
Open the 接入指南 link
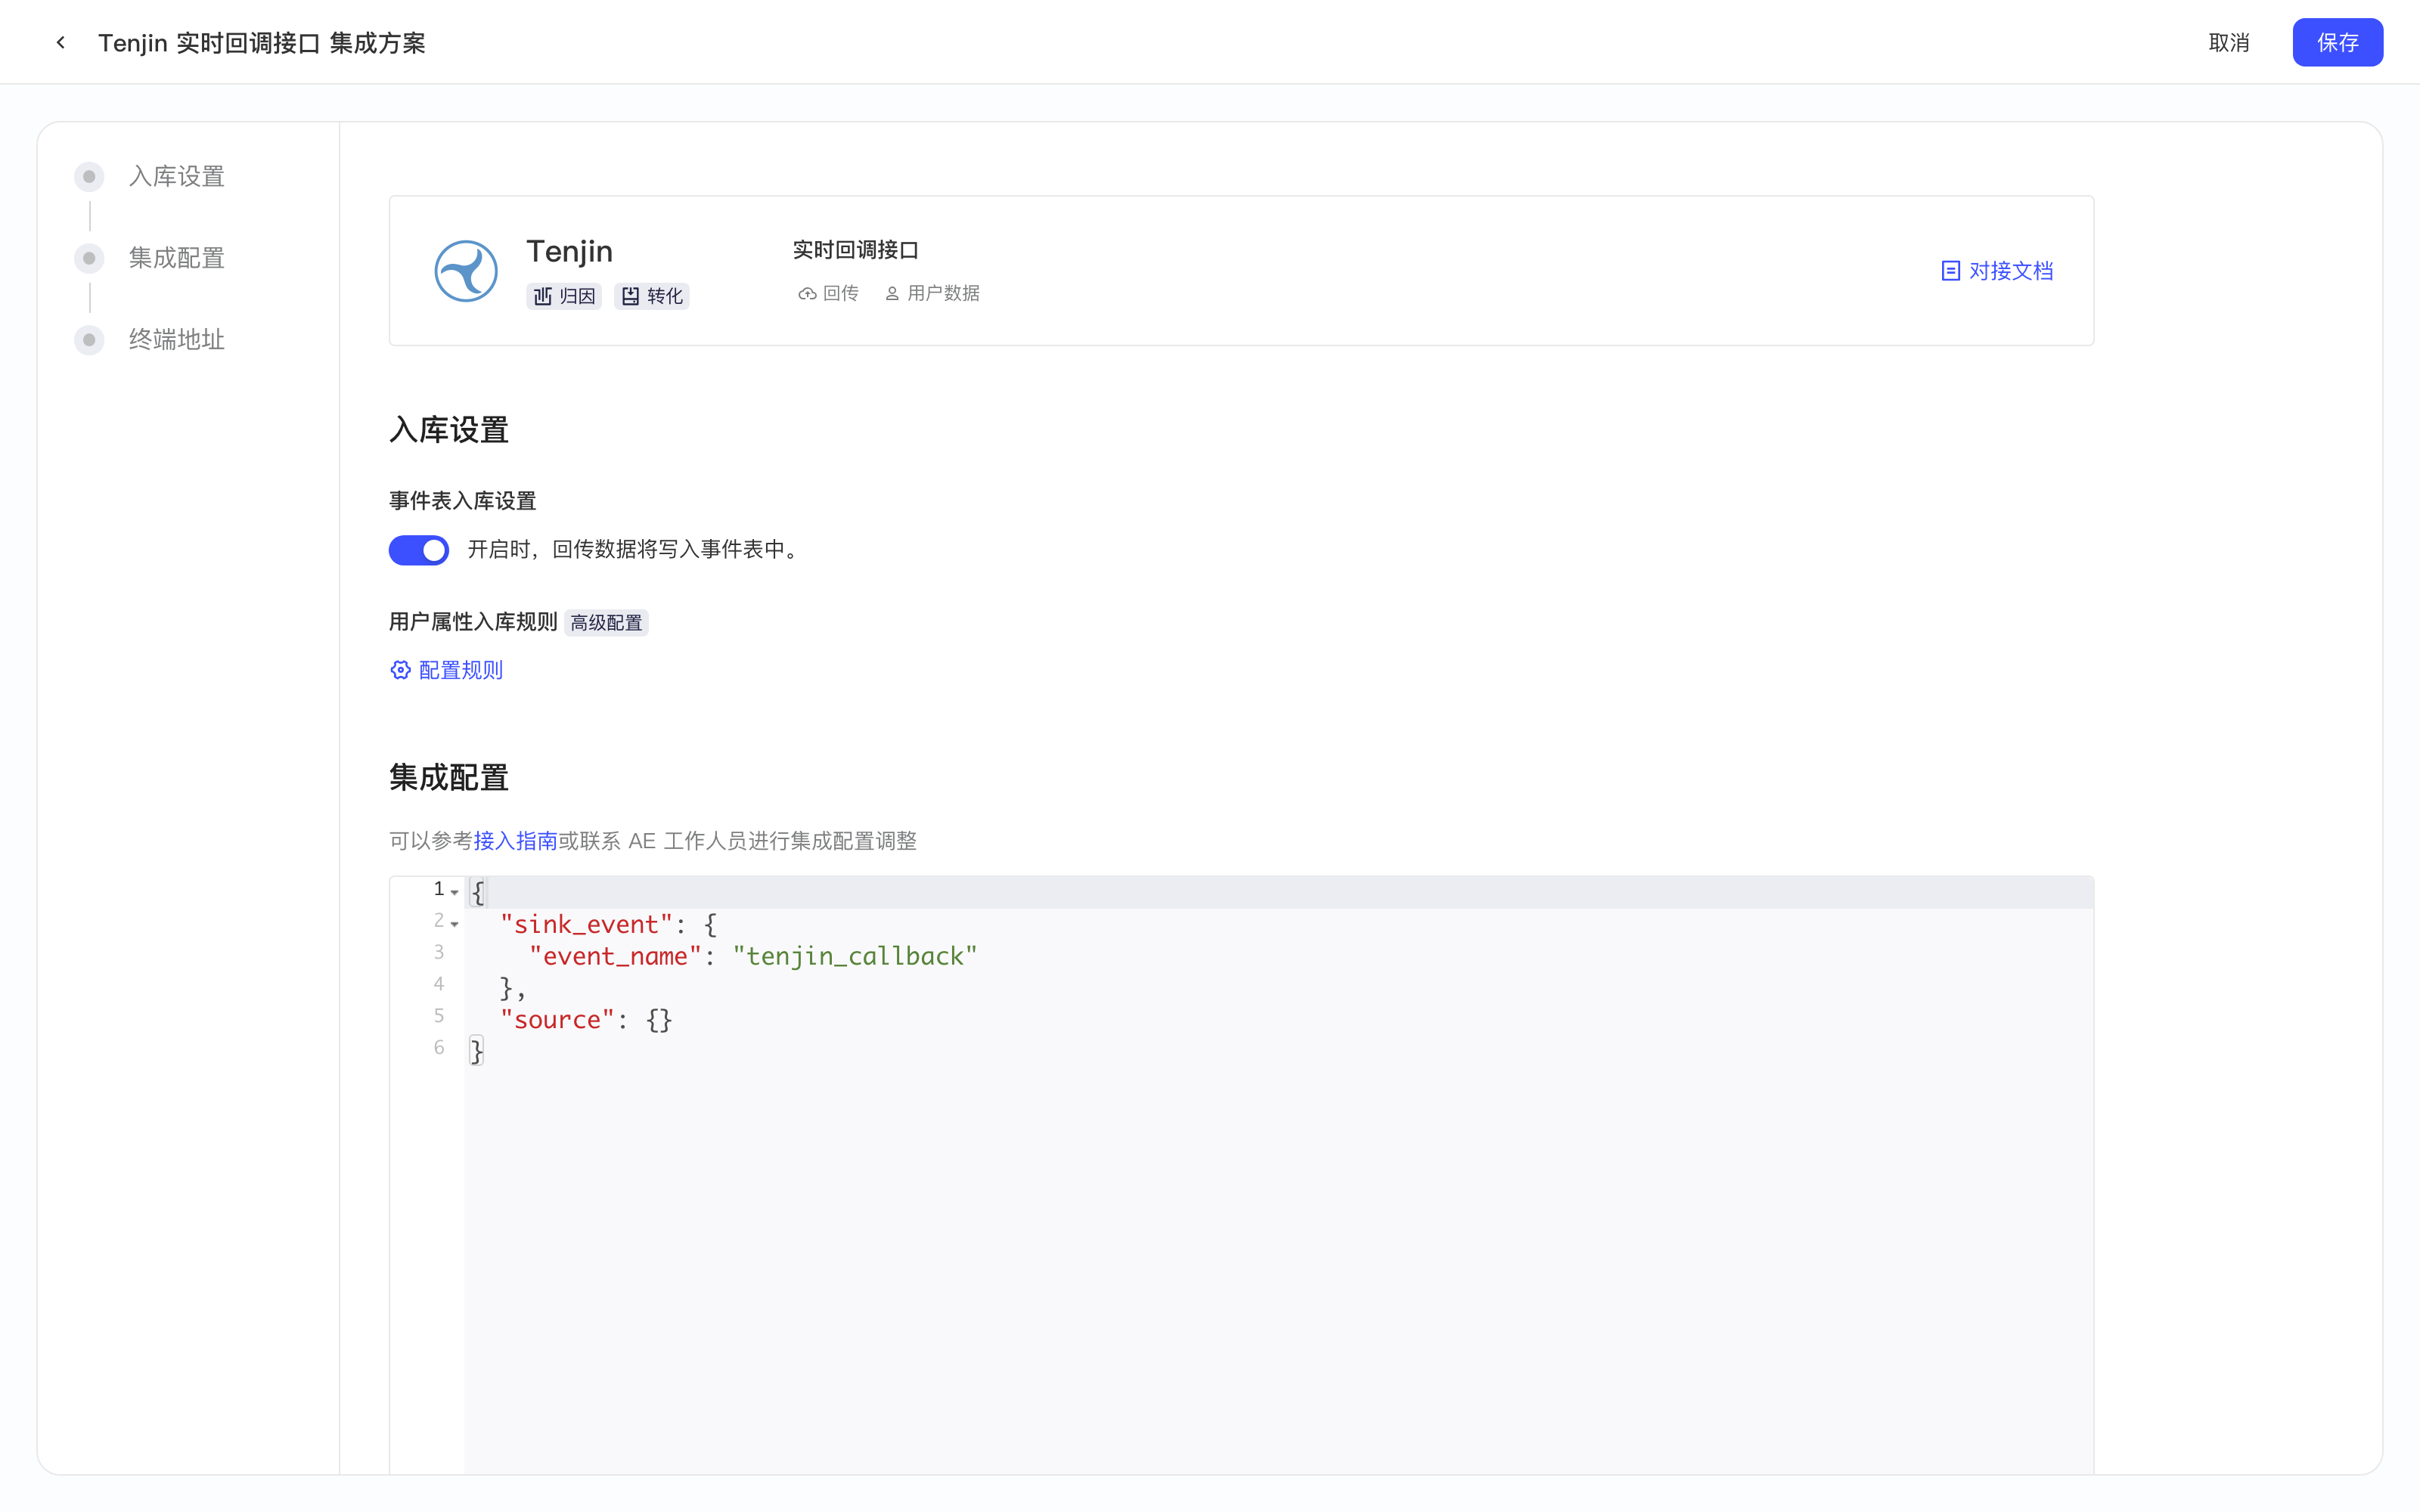[515, 841]
